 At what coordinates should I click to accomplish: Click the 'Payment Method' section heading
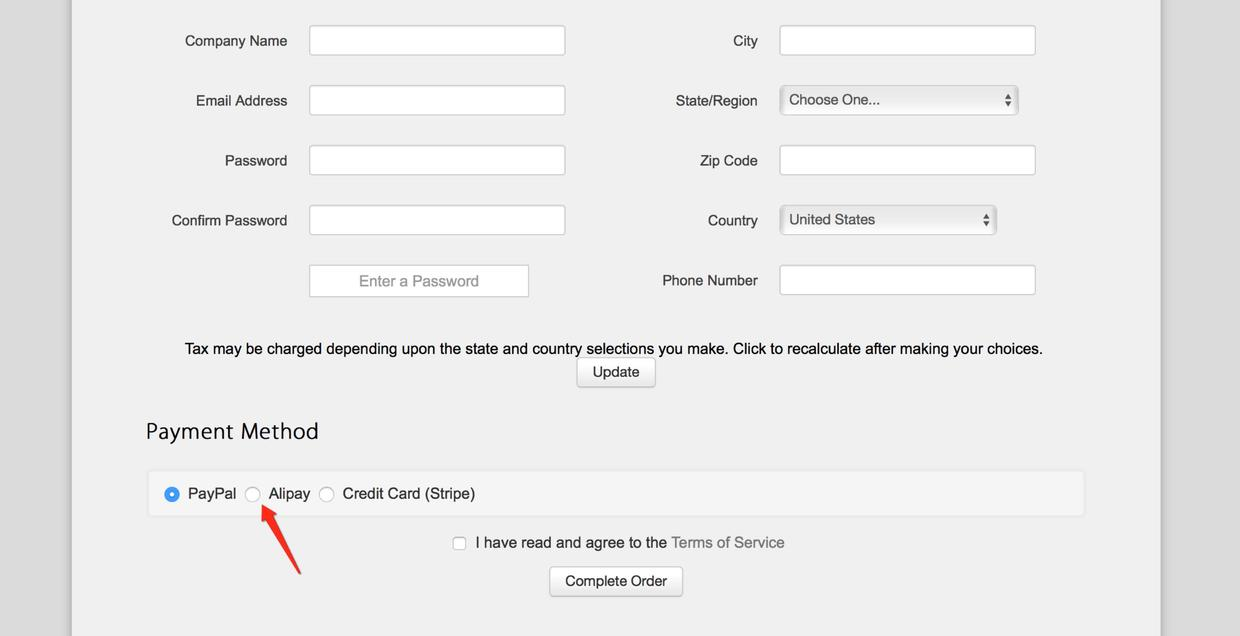[232, 432]
